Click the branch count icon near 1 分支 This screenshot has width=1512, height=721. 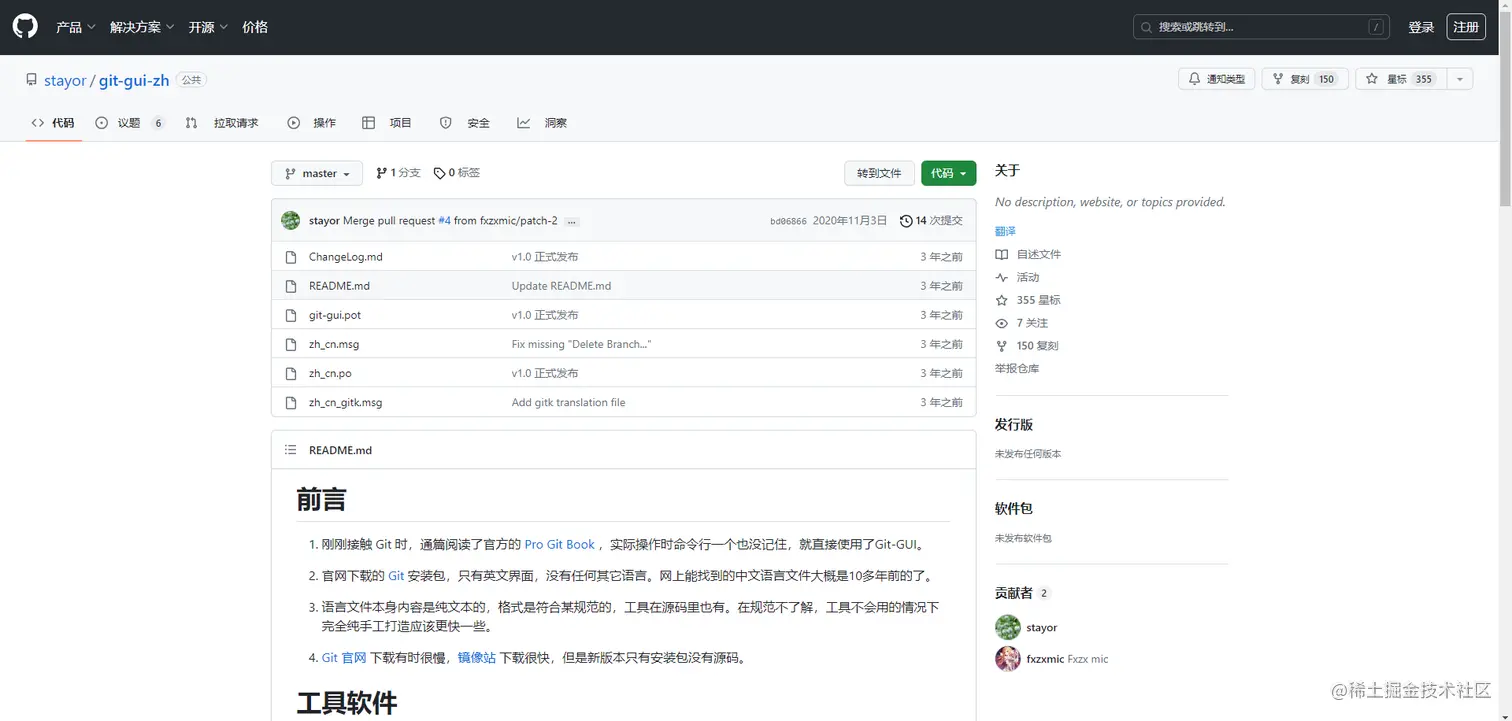pos(381,173)
